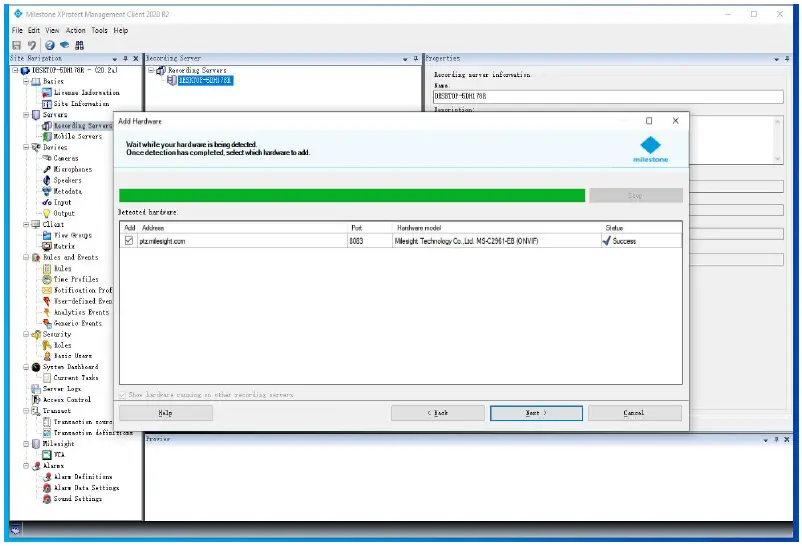Click the Sound Settings icon
Screen dimensions: 802x546
click(47, 499)
